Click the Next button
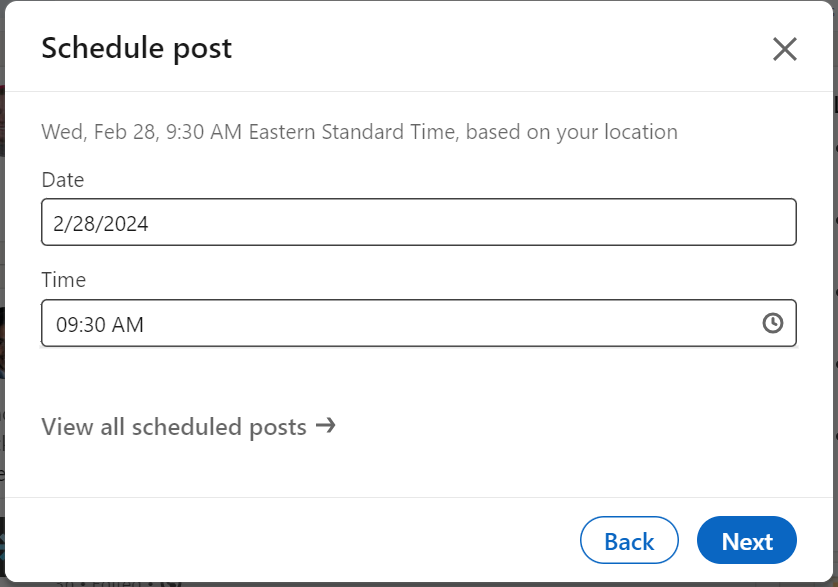This screenshot has height=587, width=838. click(x=747, y=540)
